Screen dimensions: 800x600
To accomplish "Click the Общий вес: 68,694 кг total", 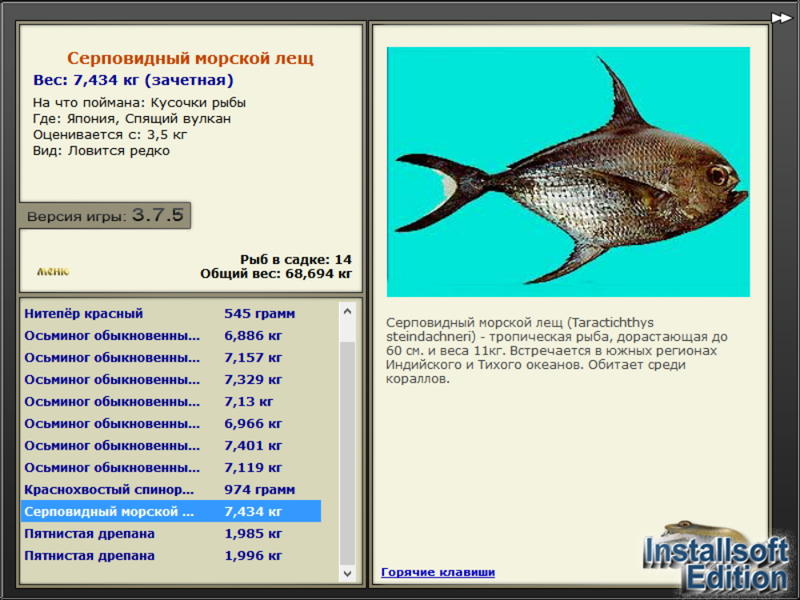I will (x=276, y=273).
